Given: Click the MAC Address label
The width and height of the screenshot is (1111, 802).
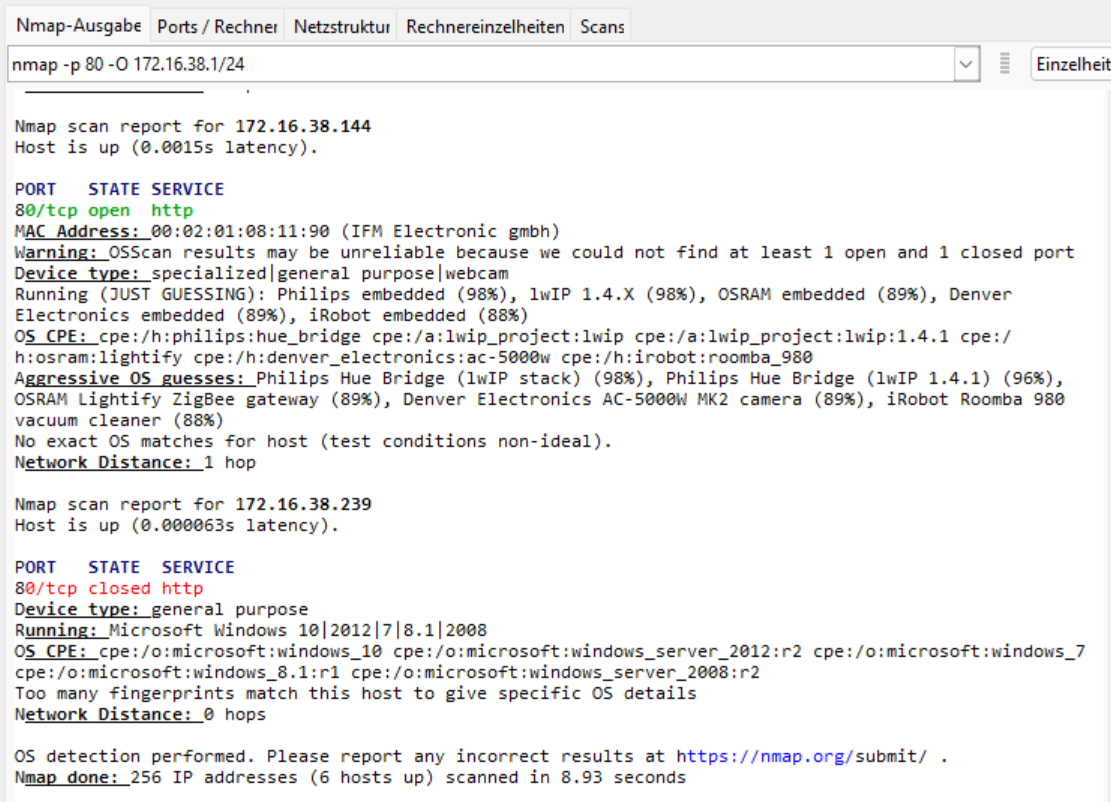Looking at the screenshot, I should click(82, 231).
